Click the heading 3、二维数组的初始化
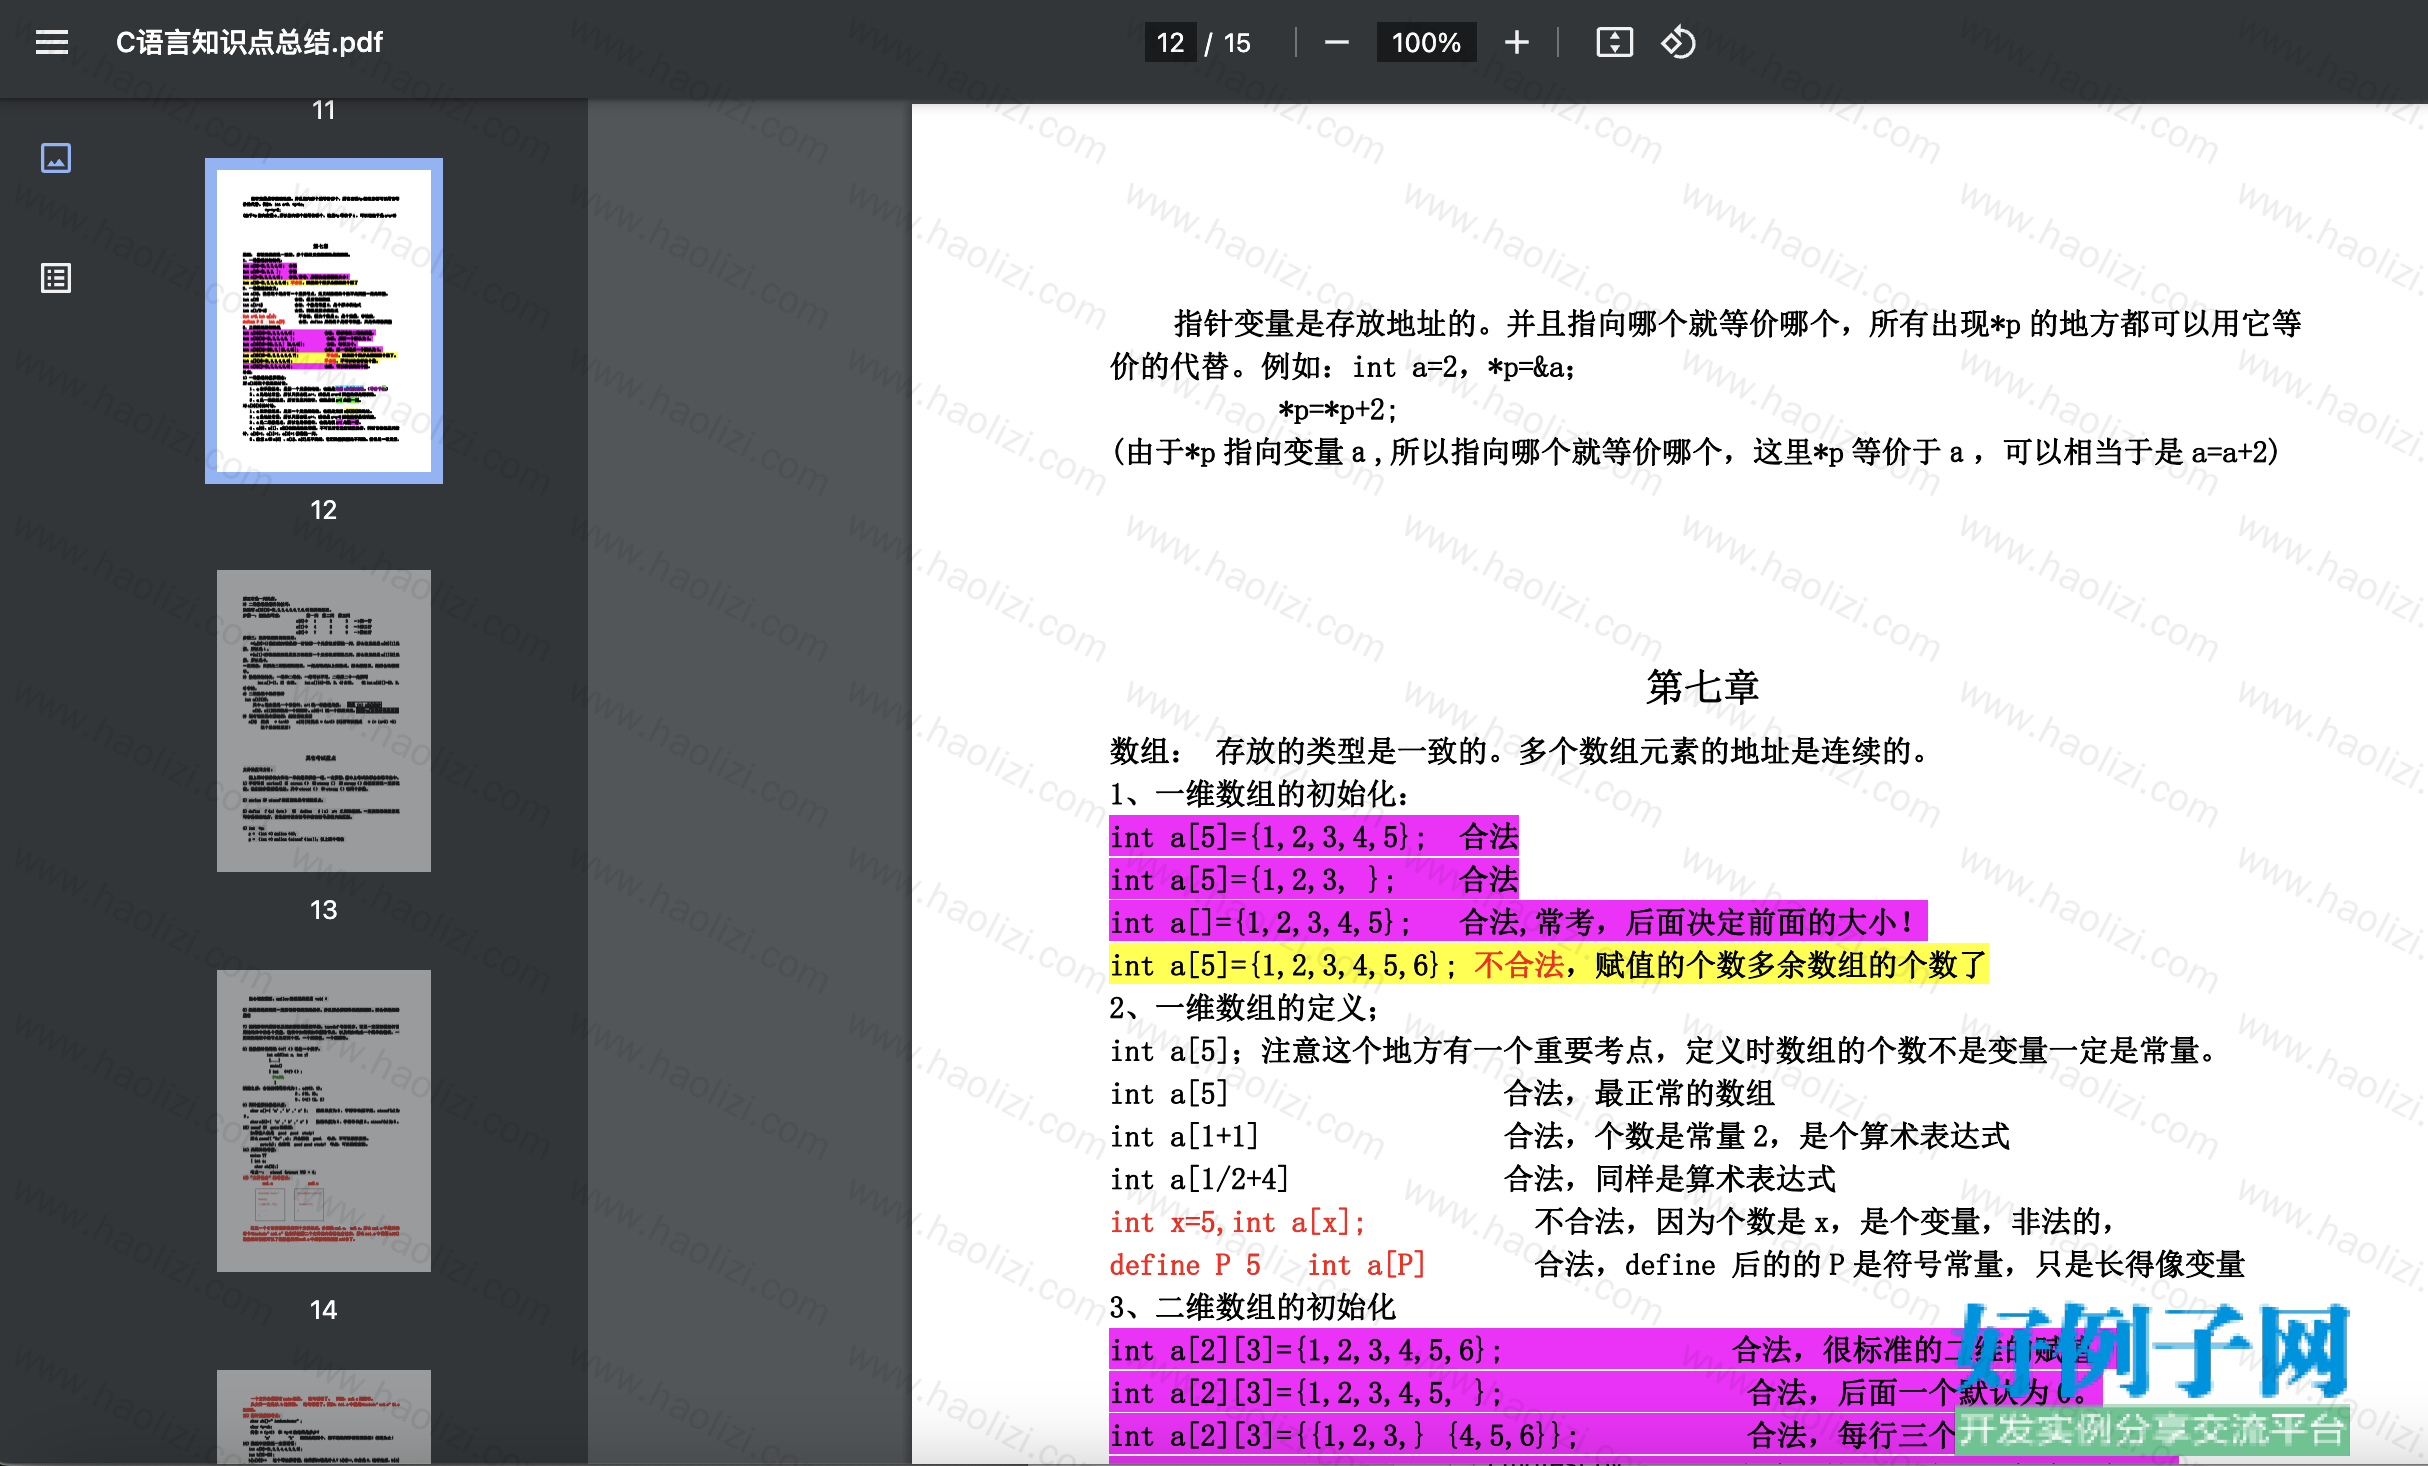The width and height of the screenshot is (2428, 1466). (x=1253, y=1307)
